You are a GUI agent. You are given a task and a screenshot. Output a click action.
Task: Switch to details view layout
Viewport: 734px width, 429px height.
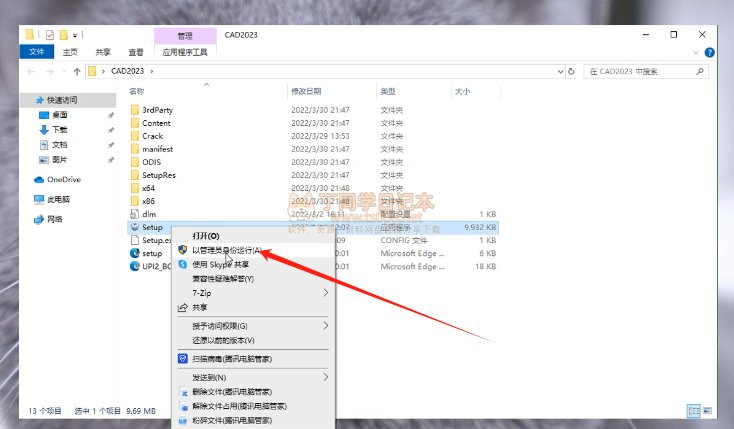[693, 411]
